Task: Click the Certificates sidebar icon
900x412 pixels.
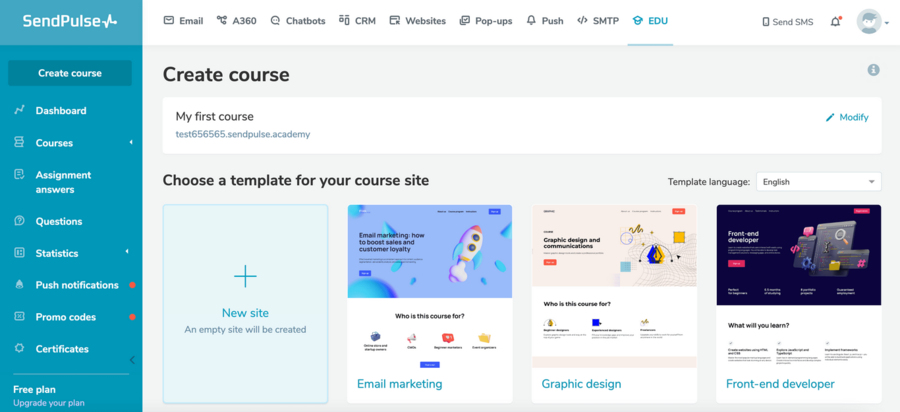Action: click(x=19, y=349)
